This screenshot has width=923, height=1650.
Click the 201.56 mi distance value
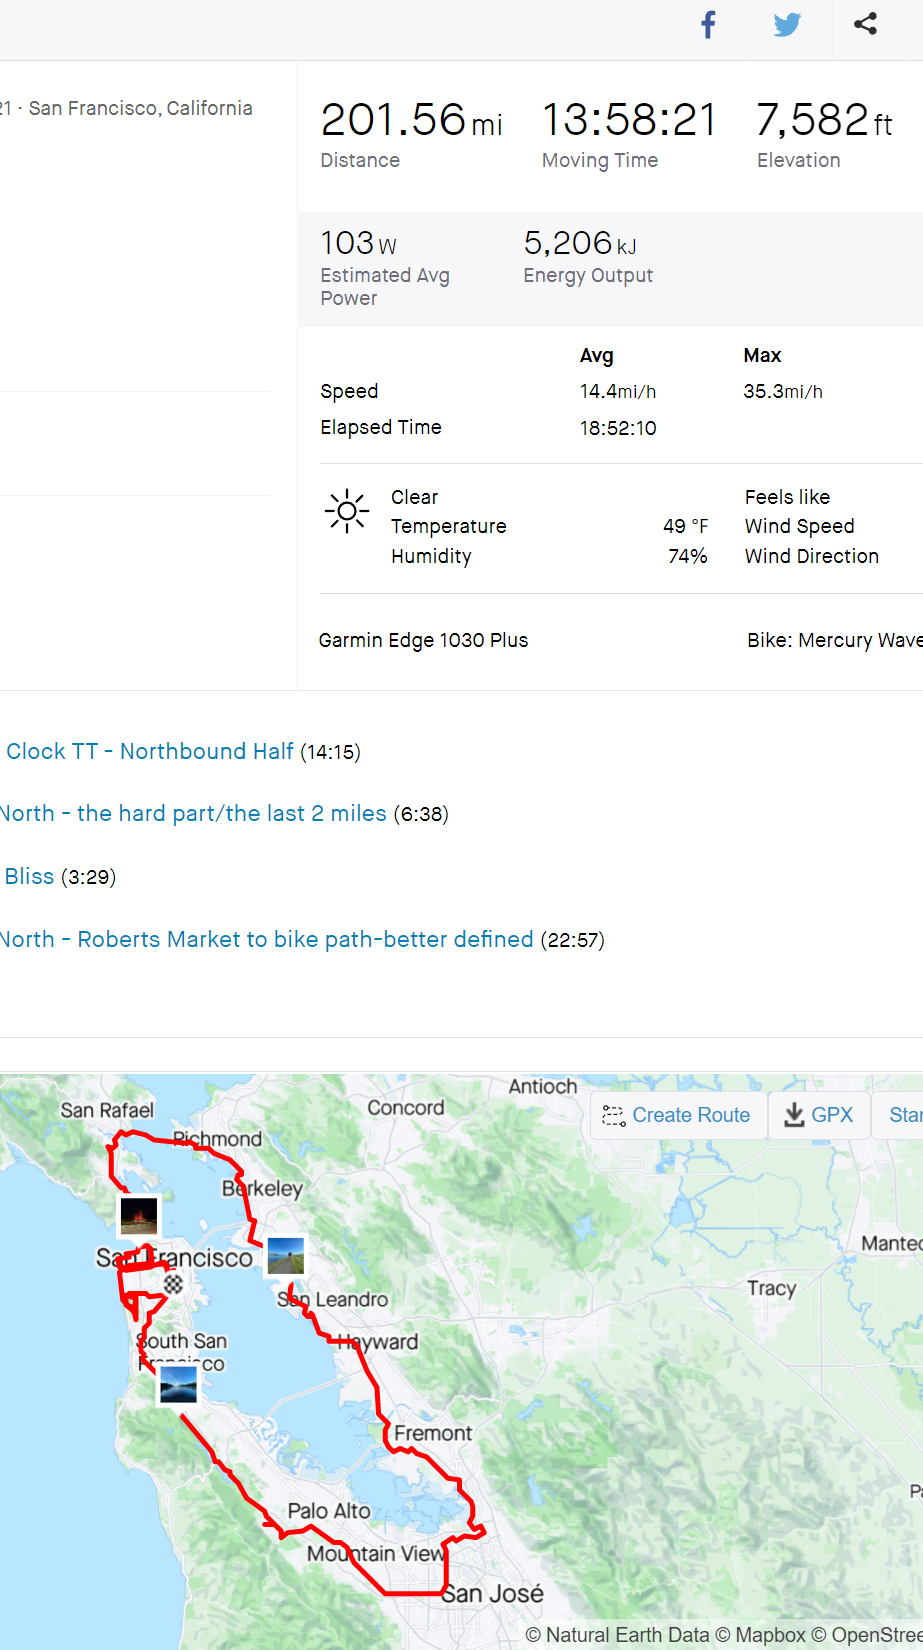click(x=411, y=121)
